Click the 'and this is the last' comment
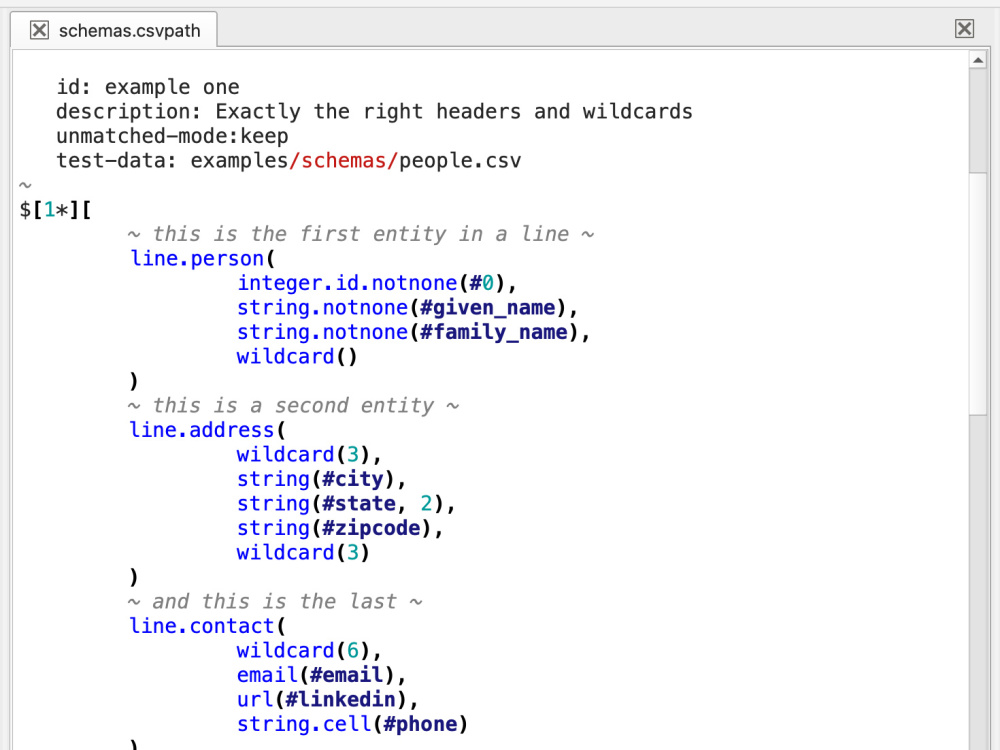This screenshot has width=1000, height=750. click(275, 601)
